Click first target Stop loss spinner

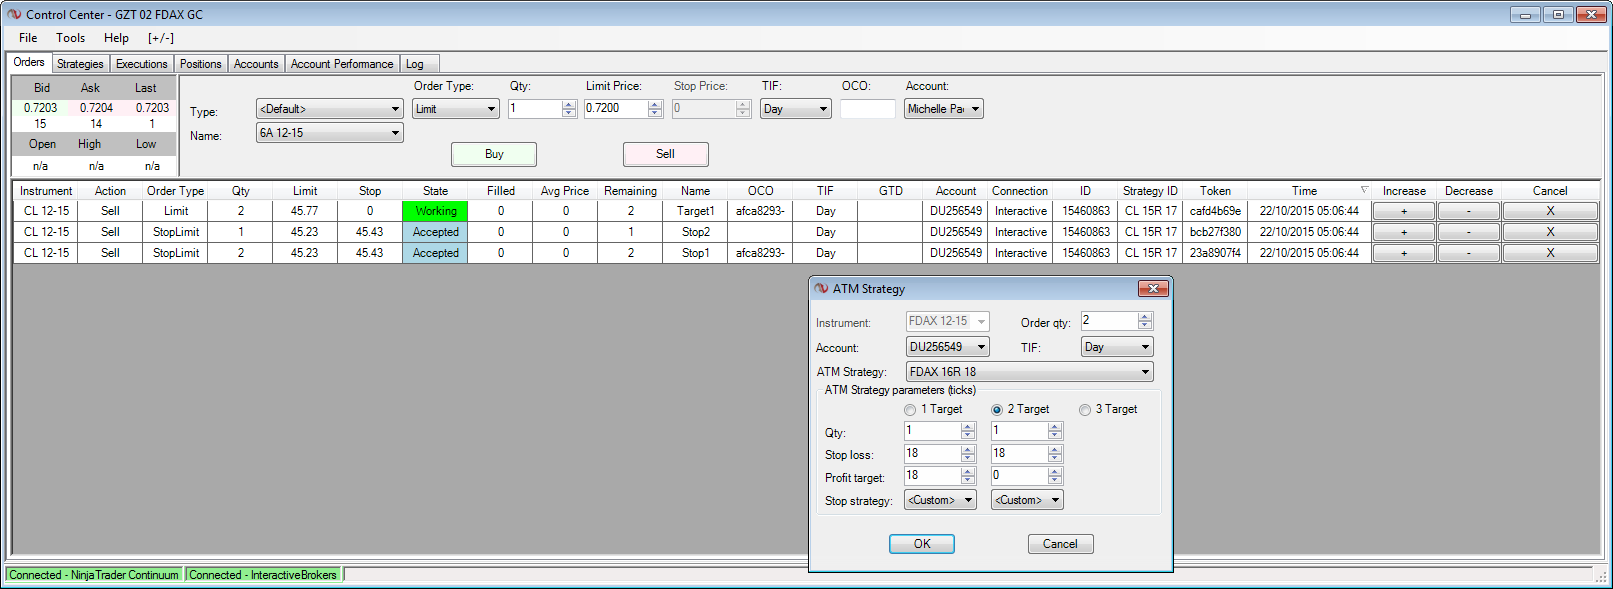pyautogui.click(x=967, y=453)
